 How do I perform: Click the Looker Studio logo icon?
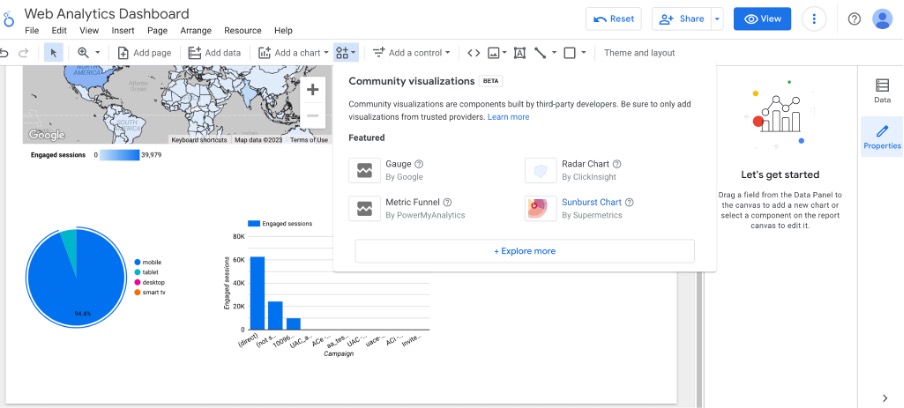(x=8, y=20)
